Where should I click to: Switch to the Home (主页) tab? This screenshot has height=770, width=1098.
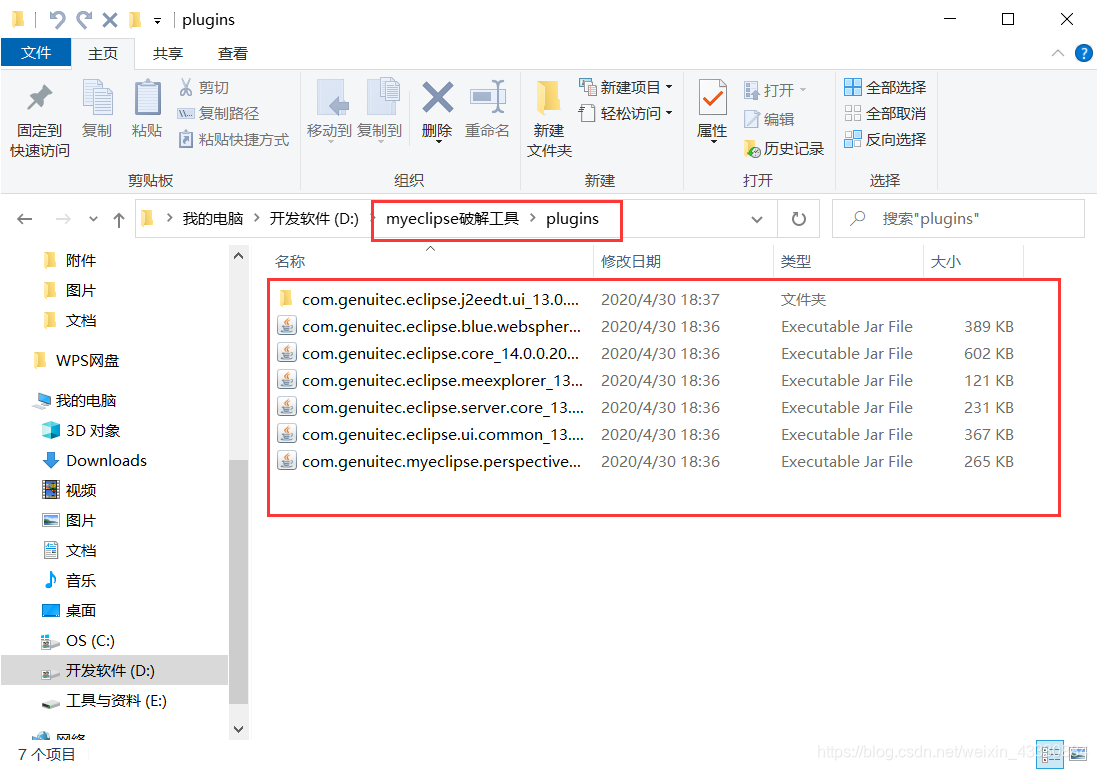(x=103, y=53)
